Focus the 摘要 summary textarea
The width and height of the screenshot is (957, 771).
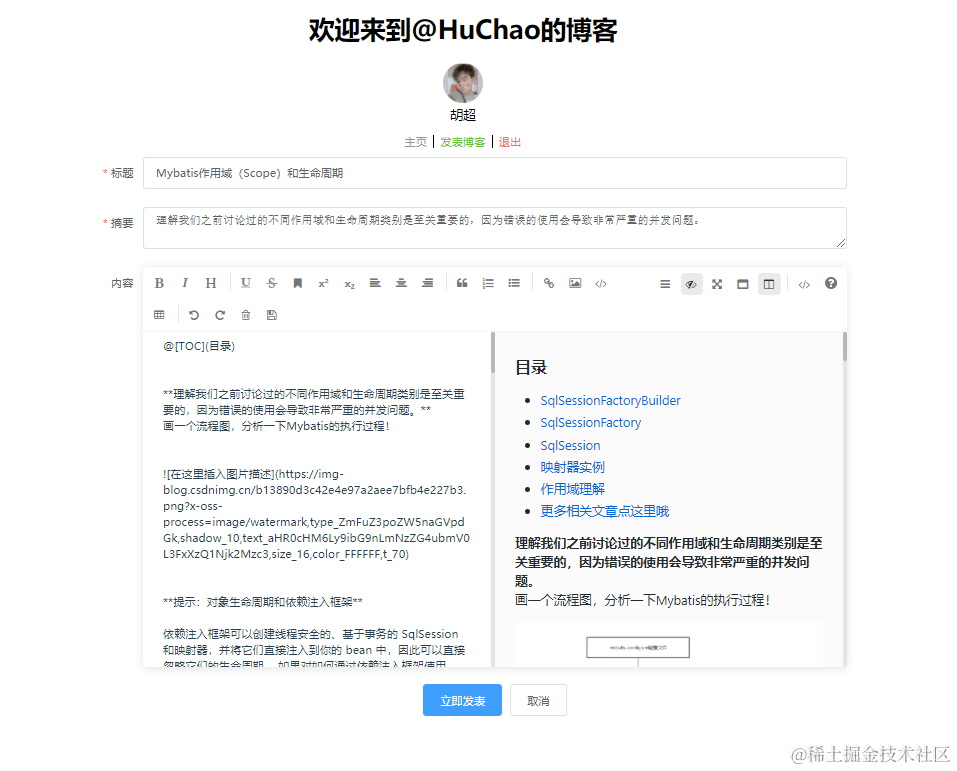(x=494, y=228)
